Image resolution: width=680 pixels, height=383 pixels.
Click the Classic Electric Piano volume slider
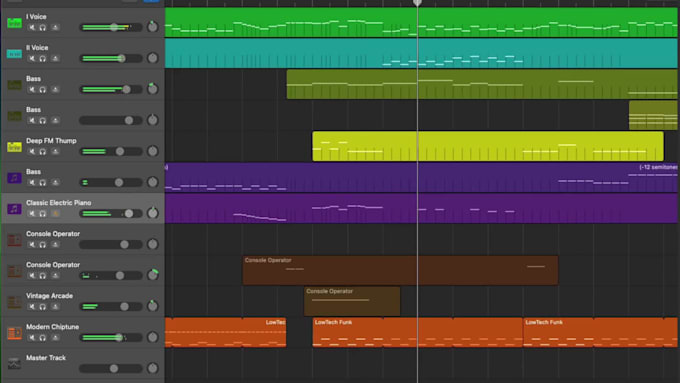[x=111, y=213]
